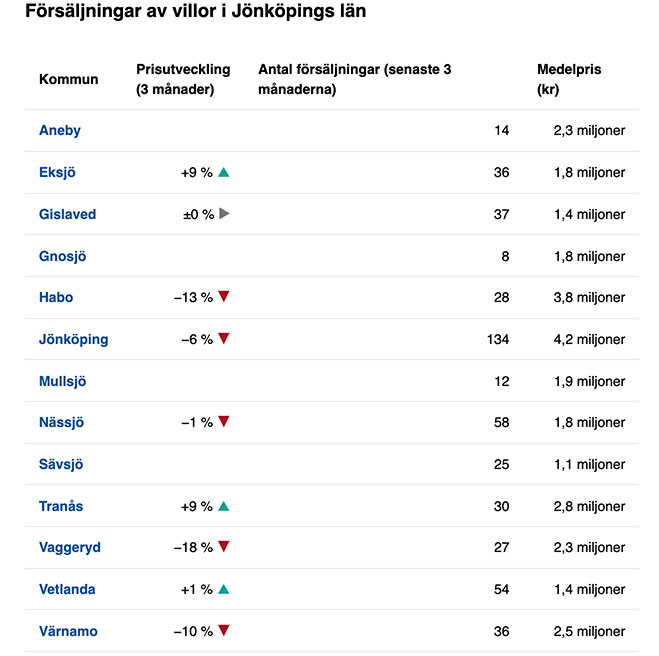Click the Kommun column header
Viewport: 659px width, 656px height.
coord(69,79)
